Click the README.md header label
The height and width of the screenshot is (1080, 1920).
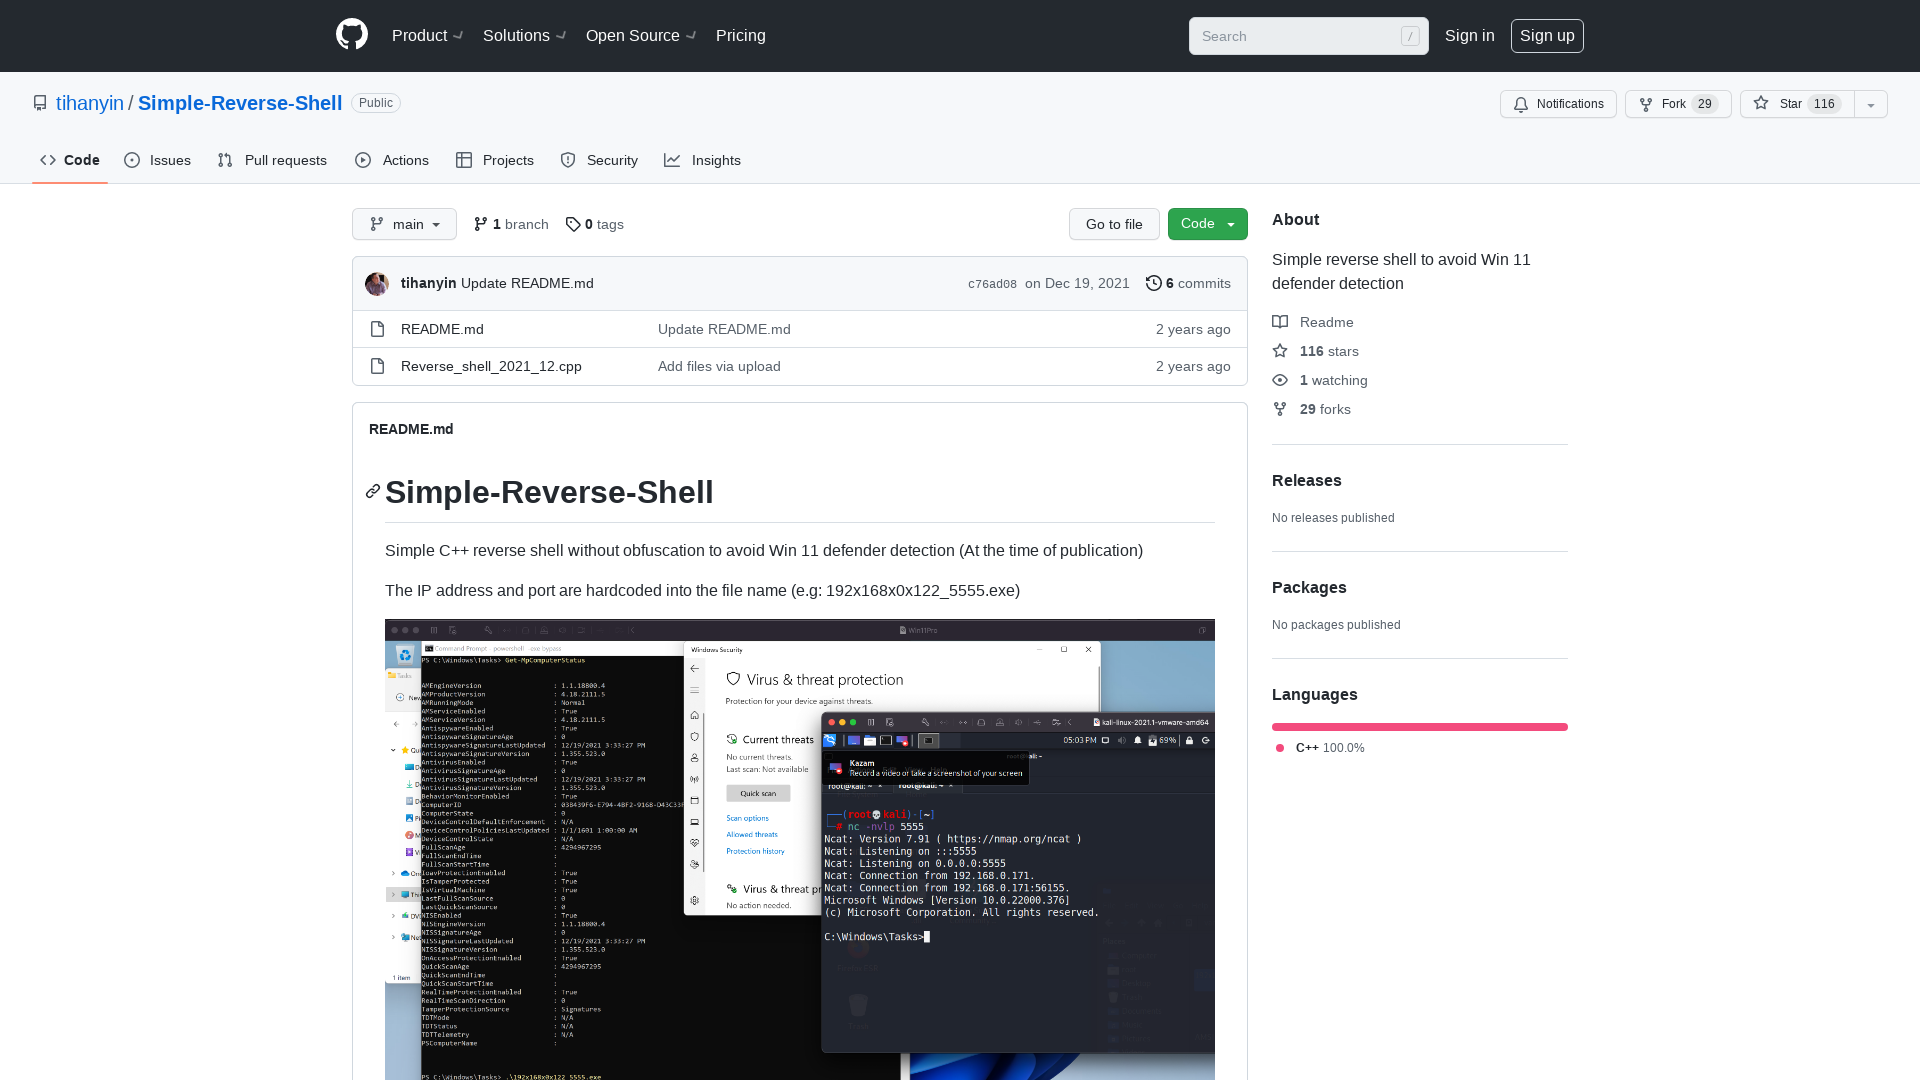click(411, 429)
